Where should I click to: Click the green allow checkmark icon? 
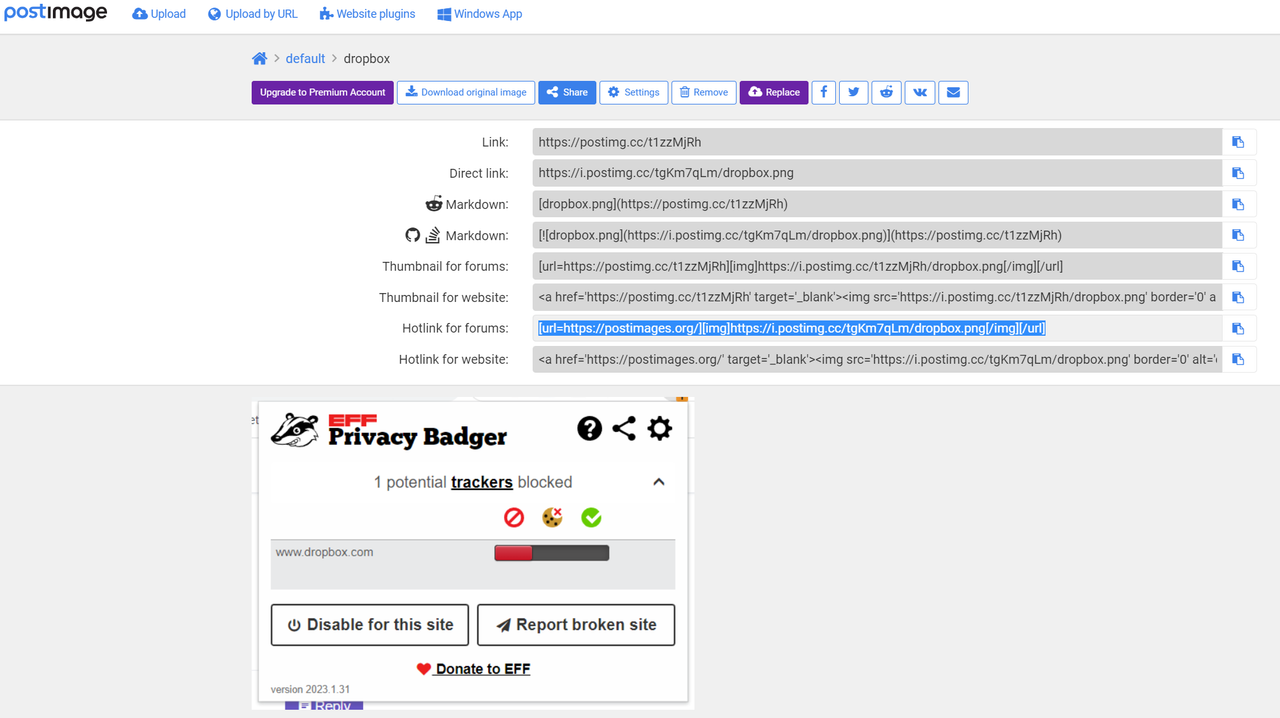coord(591,517)
